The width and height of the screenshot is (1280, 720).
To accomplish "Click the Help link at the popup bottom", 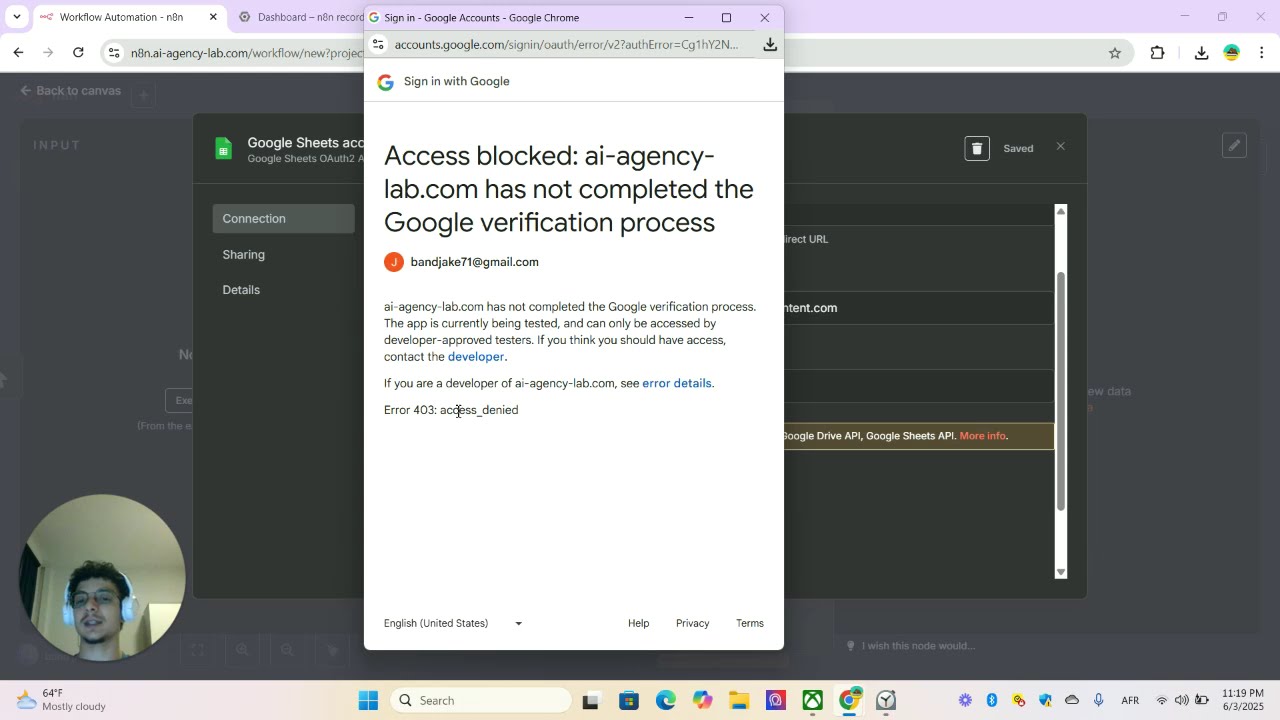I will tap(638, 623).
